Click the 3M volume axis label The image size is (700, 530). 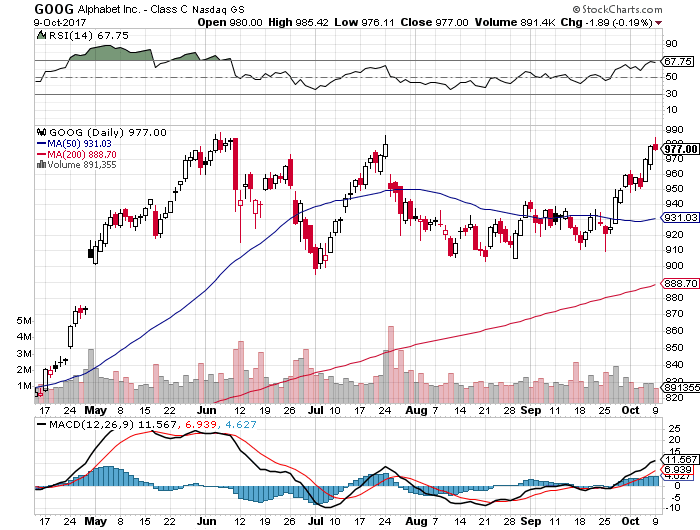24,354
